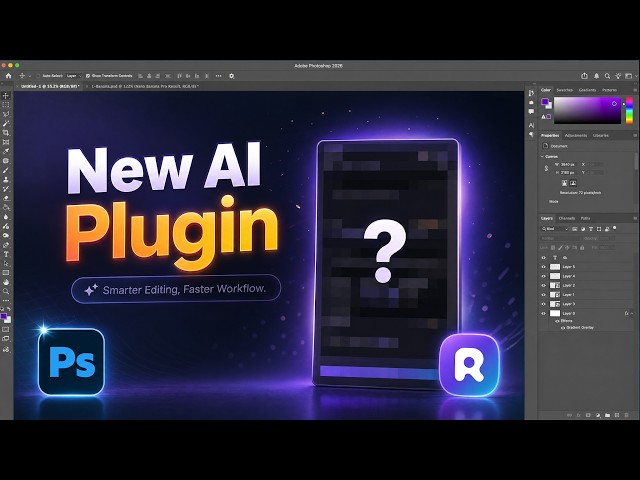Hide Layer 3 using its eye icon
The height and width of the screenshot is (480, 640).
point(543,304)
